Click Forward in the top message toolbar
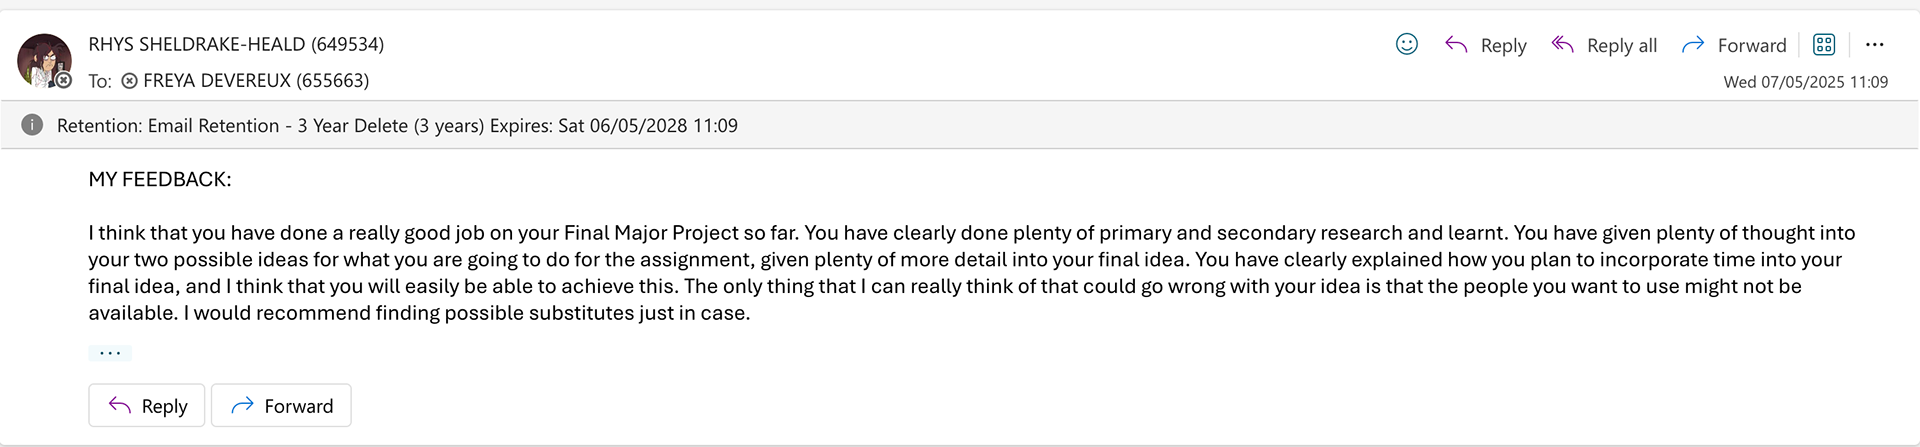The width and height of the screenshot is (1920, 447). pyautogui.click(x=1734, y=45)
